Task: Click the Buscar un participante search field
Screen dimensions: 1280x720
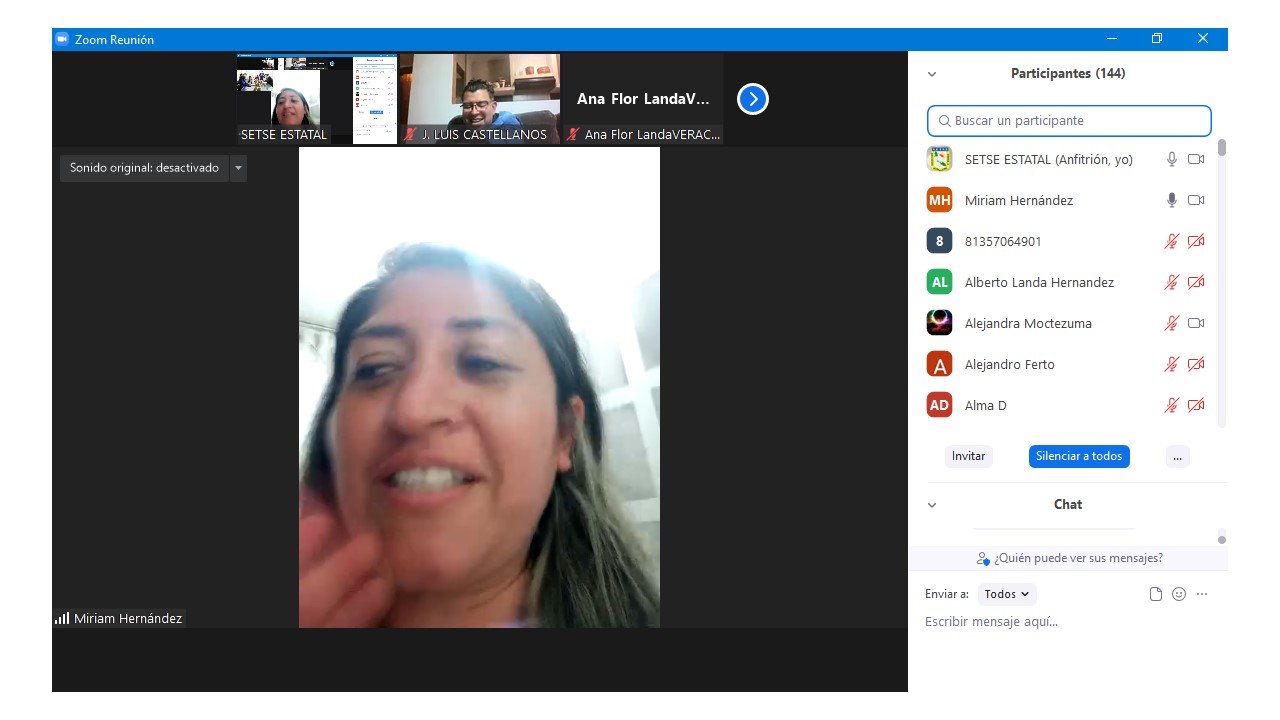Action: tap(1069, 120)
